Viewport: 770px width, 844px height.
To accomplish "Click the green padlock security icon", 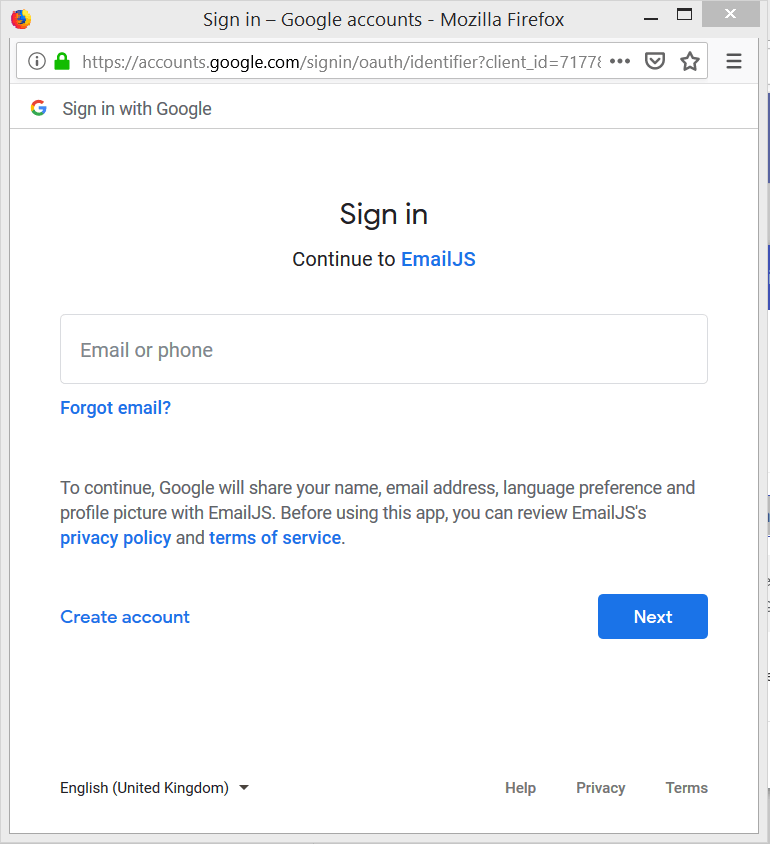I will (x=62, y=61).
